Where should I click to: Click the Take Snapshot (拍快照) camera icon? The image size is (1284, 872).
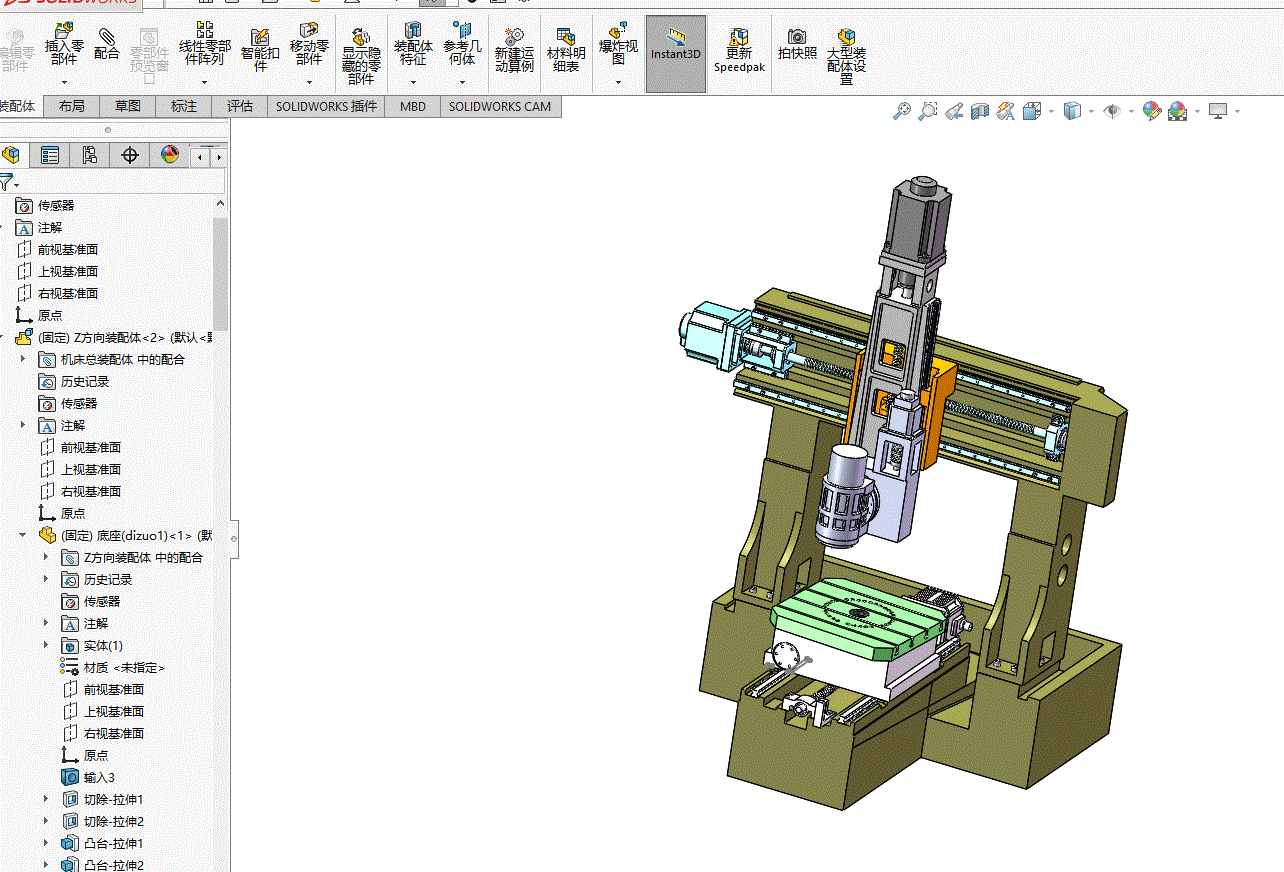pos(797,45)
